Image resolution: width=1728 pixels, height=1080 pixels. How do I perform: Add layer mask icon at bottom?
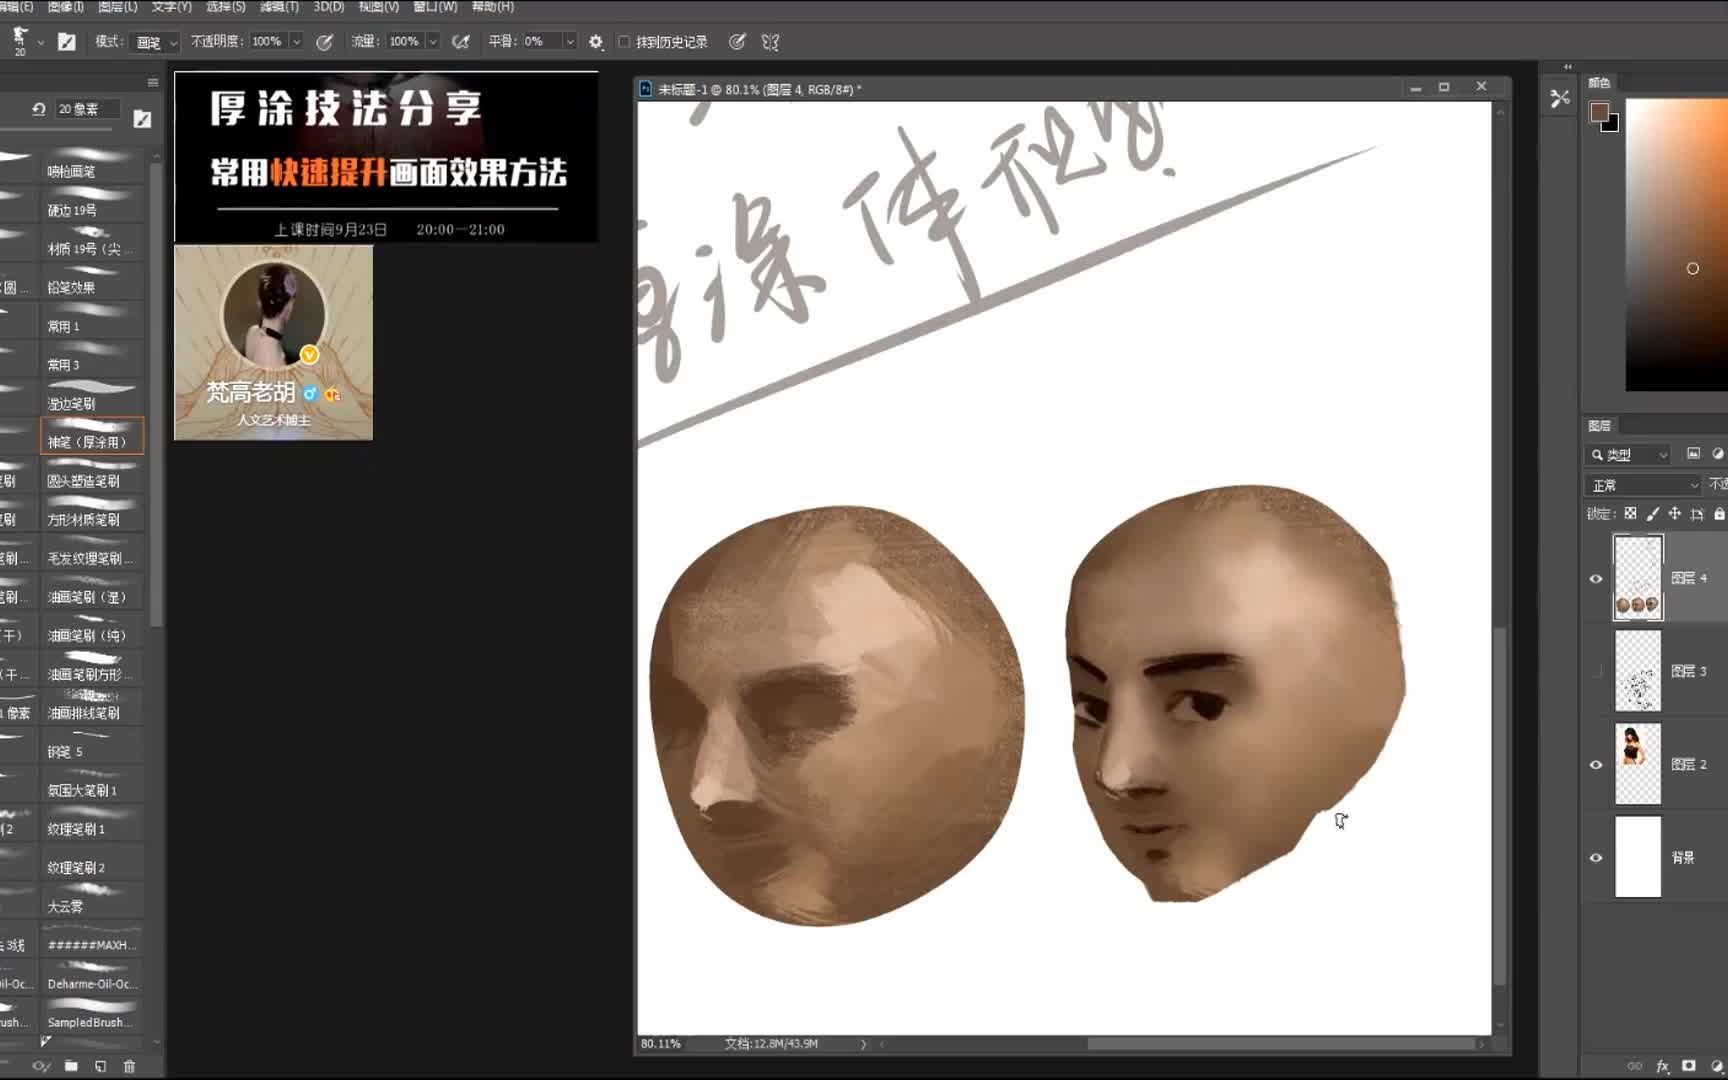click(1689, 1066)
